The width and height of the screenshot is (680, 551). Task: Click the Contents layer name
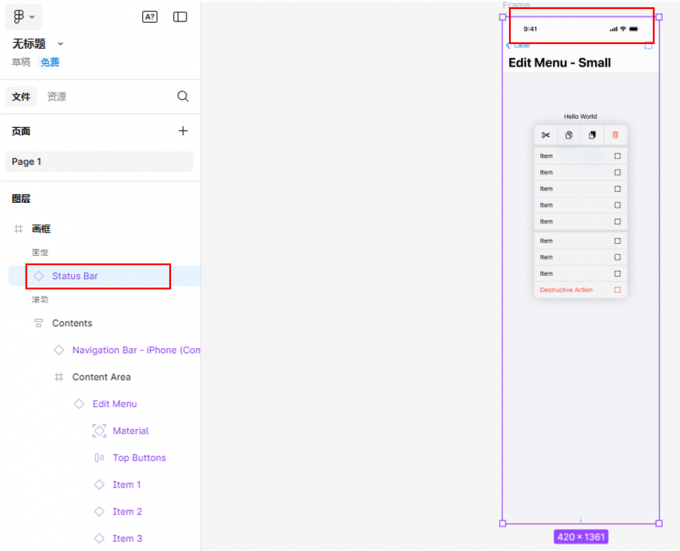72,323
